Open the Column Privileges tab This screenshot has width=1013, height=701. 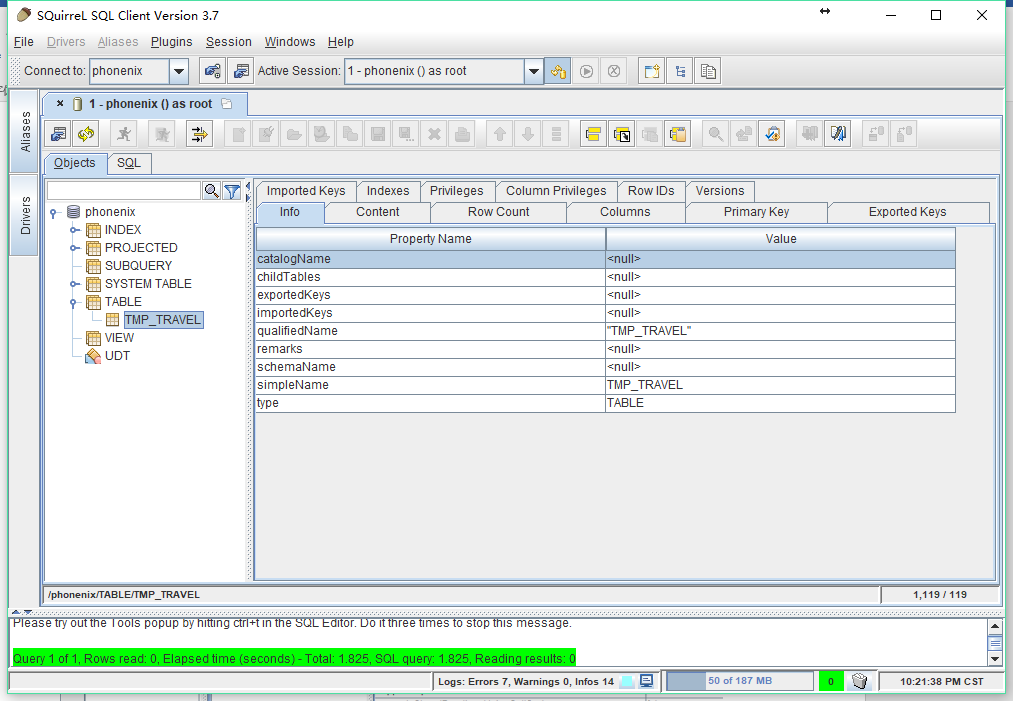[x=556, y=191]
